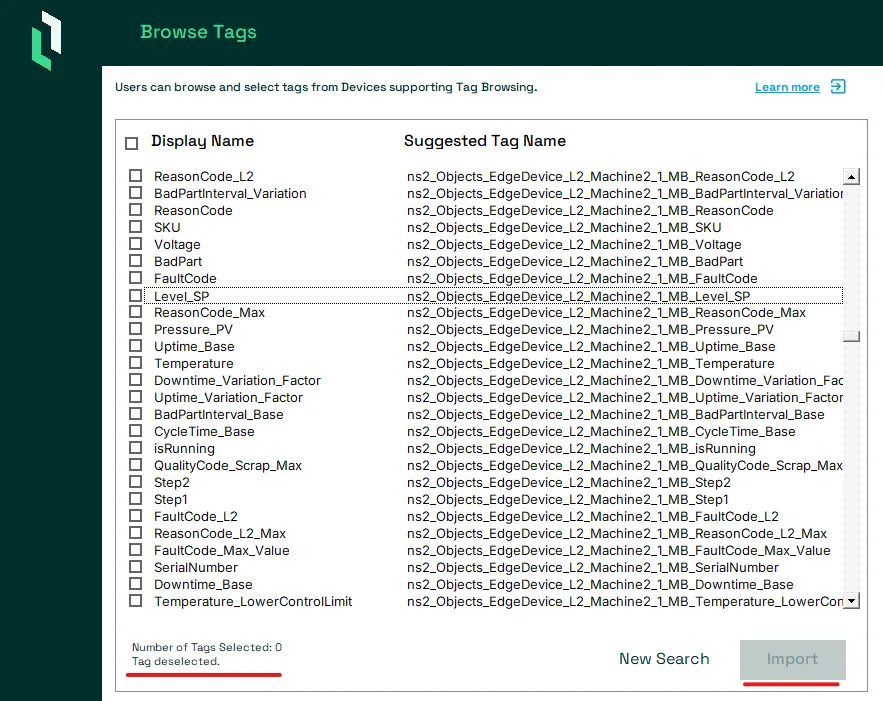
Task: Check the SerialNumber checkbox
Action: pyautogui.click(x=135, y=567)
